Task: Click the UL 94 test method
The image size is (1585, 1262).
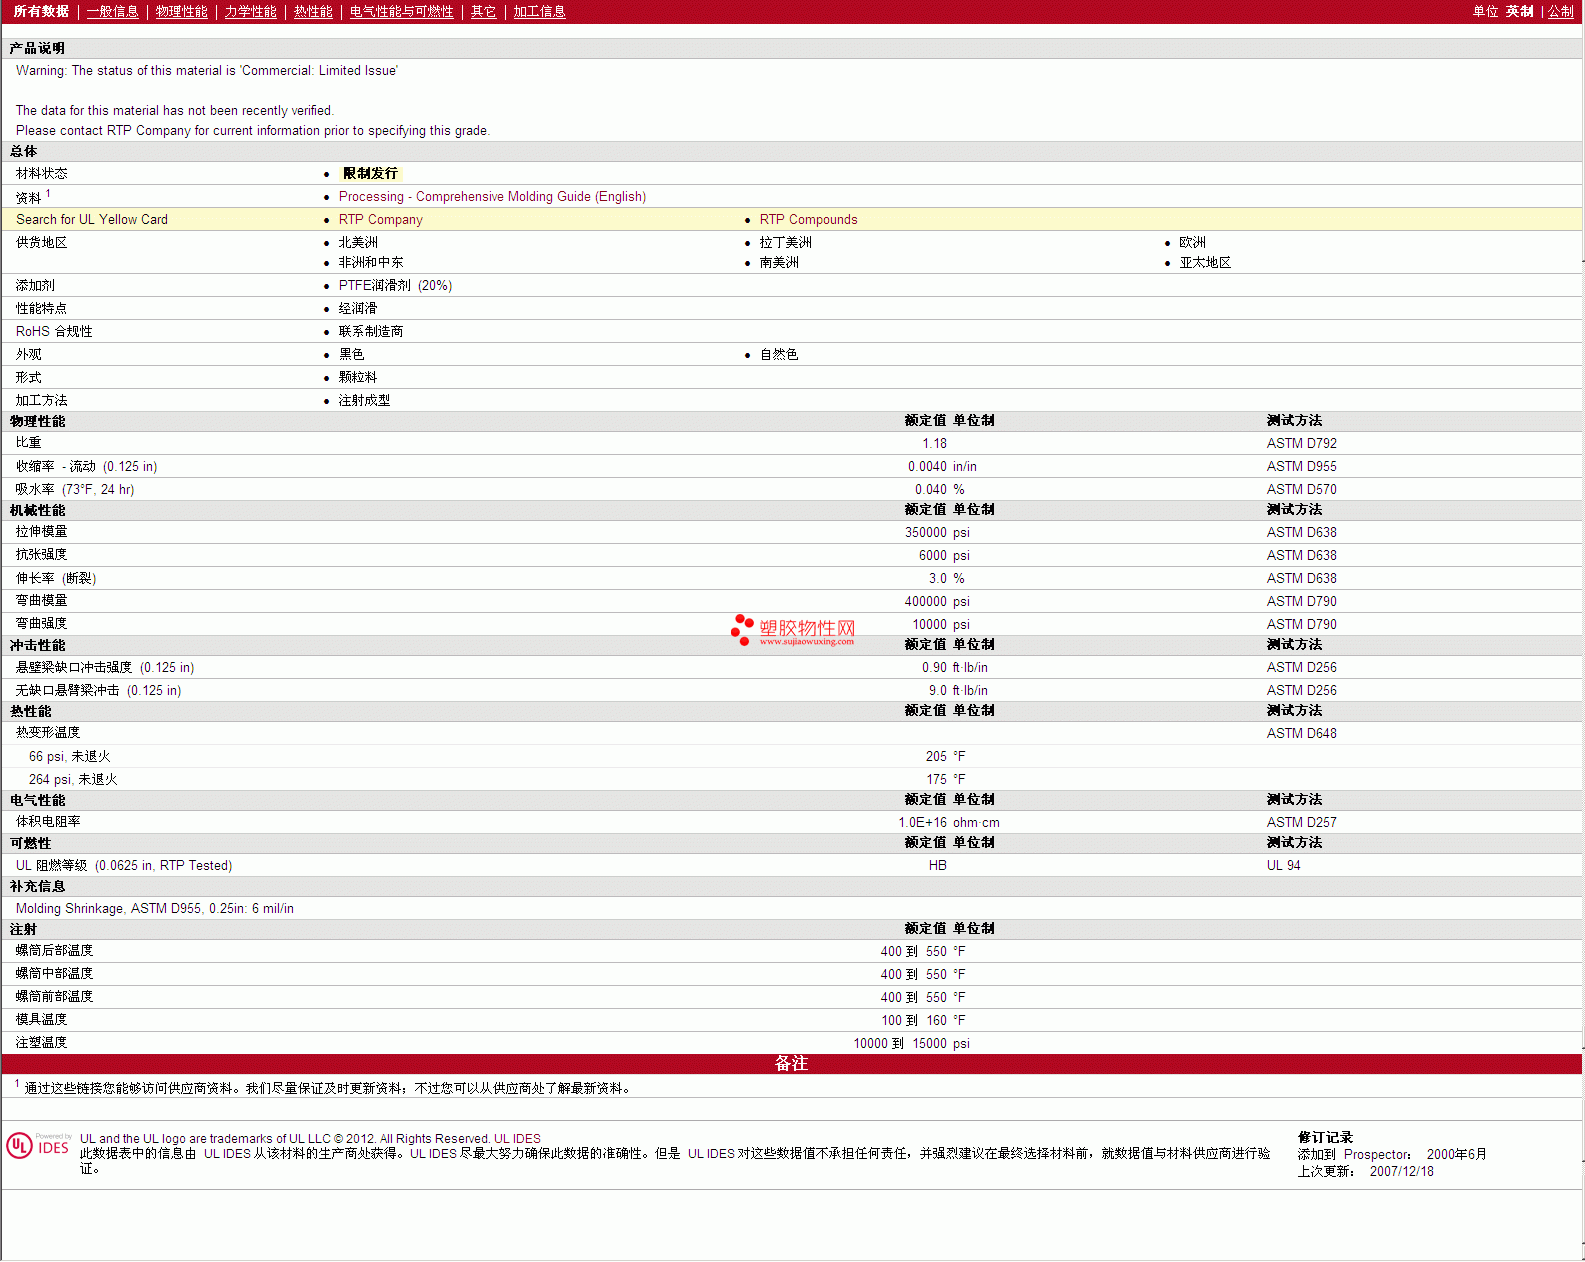Action: click(1283, 866)
